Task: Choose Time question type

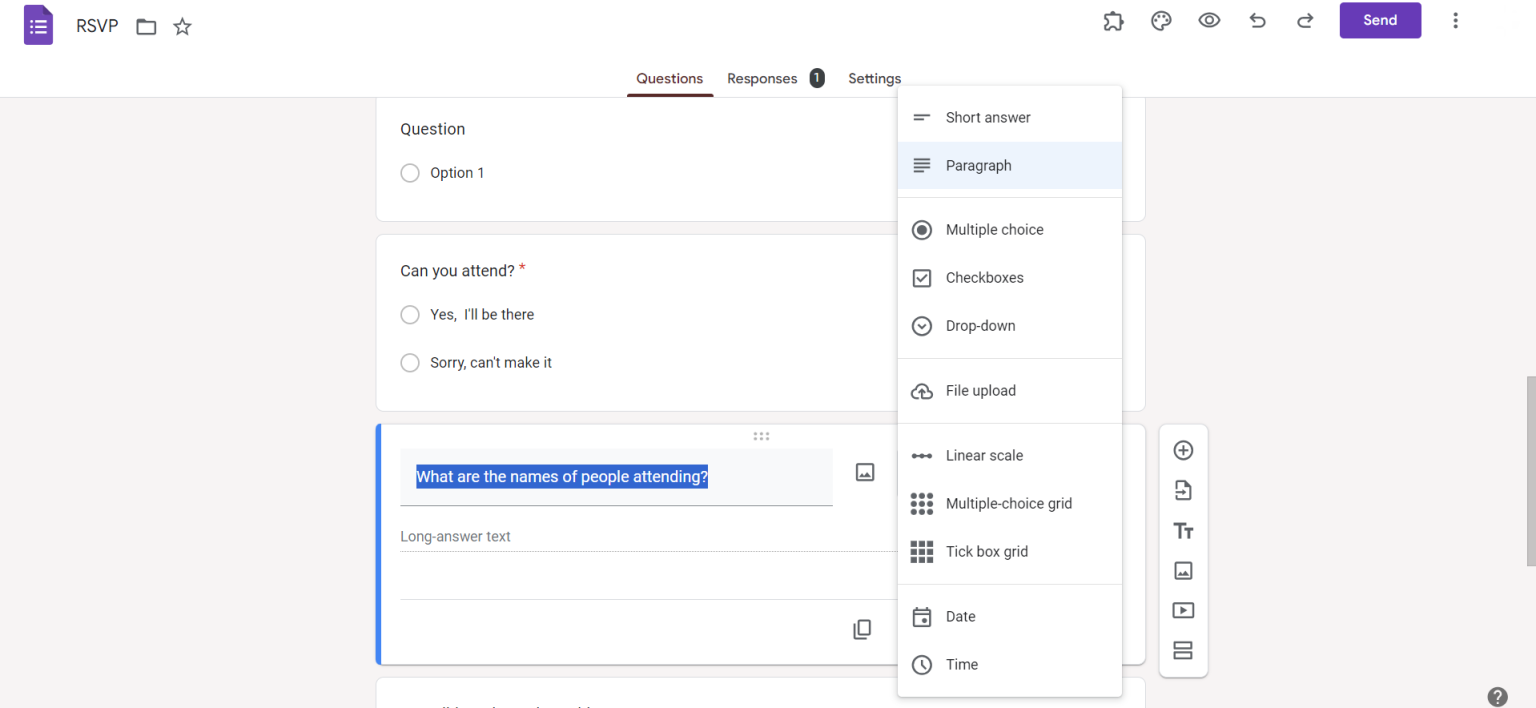Action: coord(1010,665)
